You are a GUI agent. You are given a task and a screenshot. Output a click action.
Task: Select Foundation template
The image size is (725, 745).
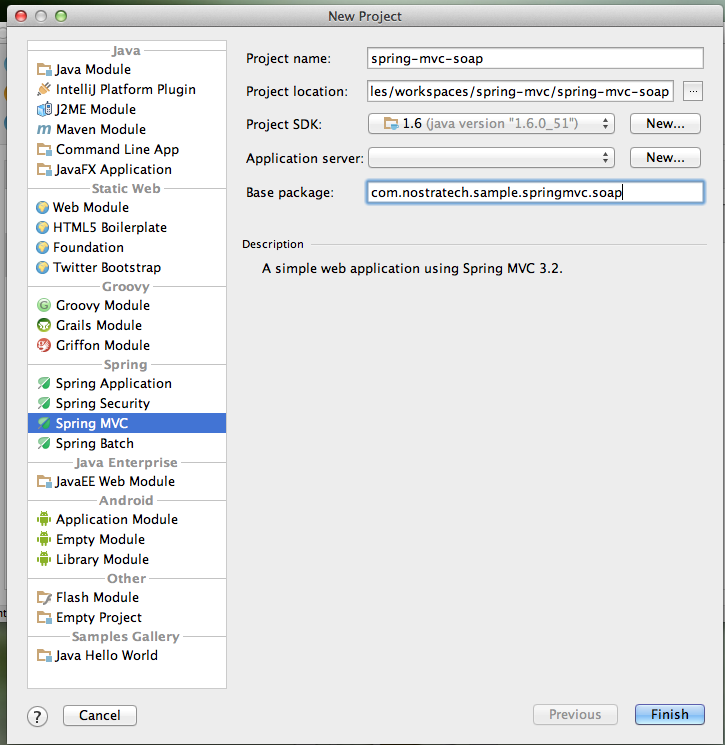(127, 247)
